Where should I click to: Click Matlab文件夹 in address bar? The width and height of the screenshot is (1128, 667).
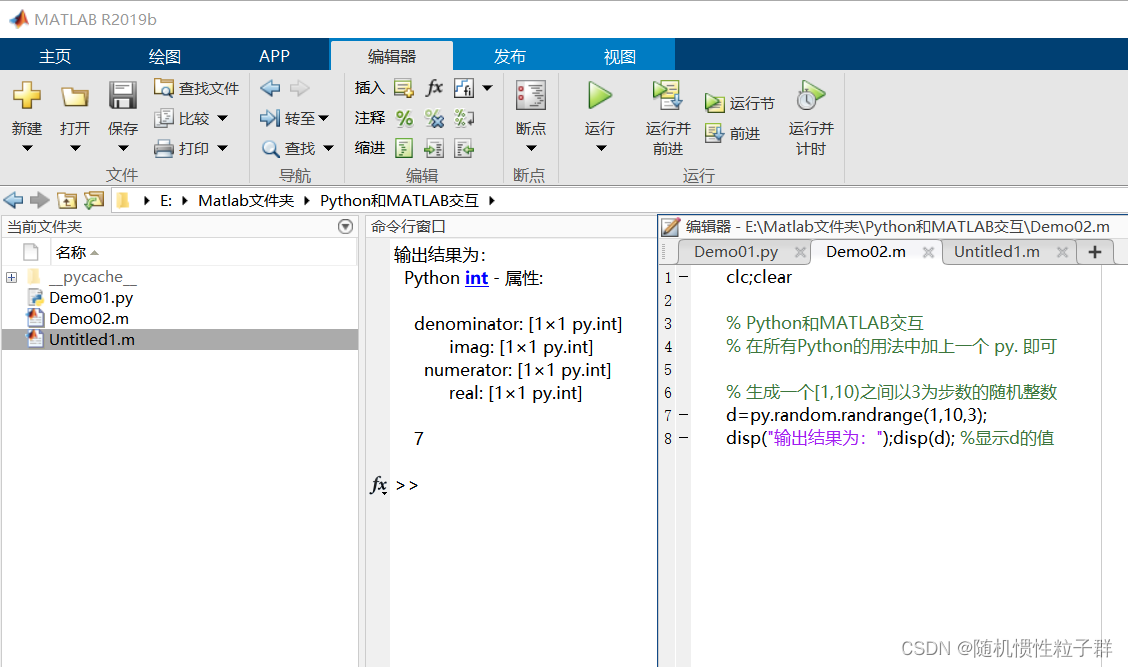point(246,201)
